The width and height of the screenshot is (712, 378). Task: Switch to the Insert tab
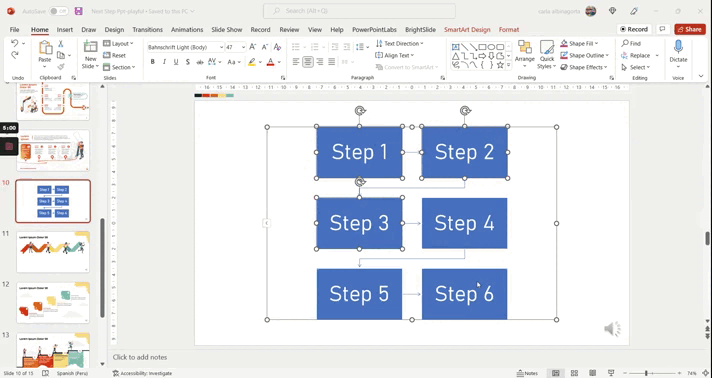[x=64, y=30]
